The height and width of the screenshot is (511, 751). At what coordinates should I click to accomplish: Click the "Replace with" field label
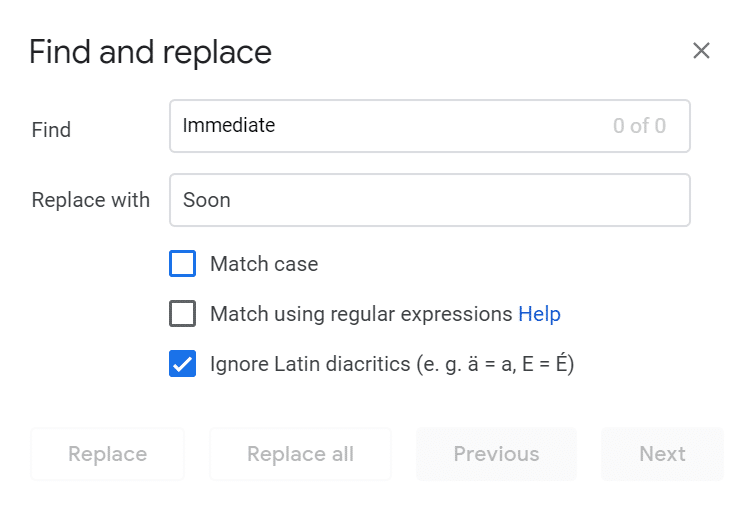point(91,200)
